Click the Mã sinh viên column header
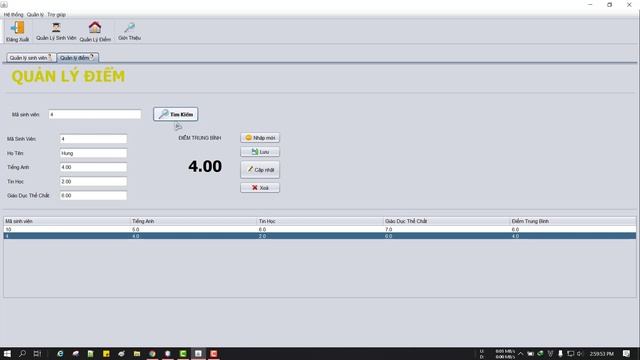Screen dimensions: 640x360 point(67,221)
